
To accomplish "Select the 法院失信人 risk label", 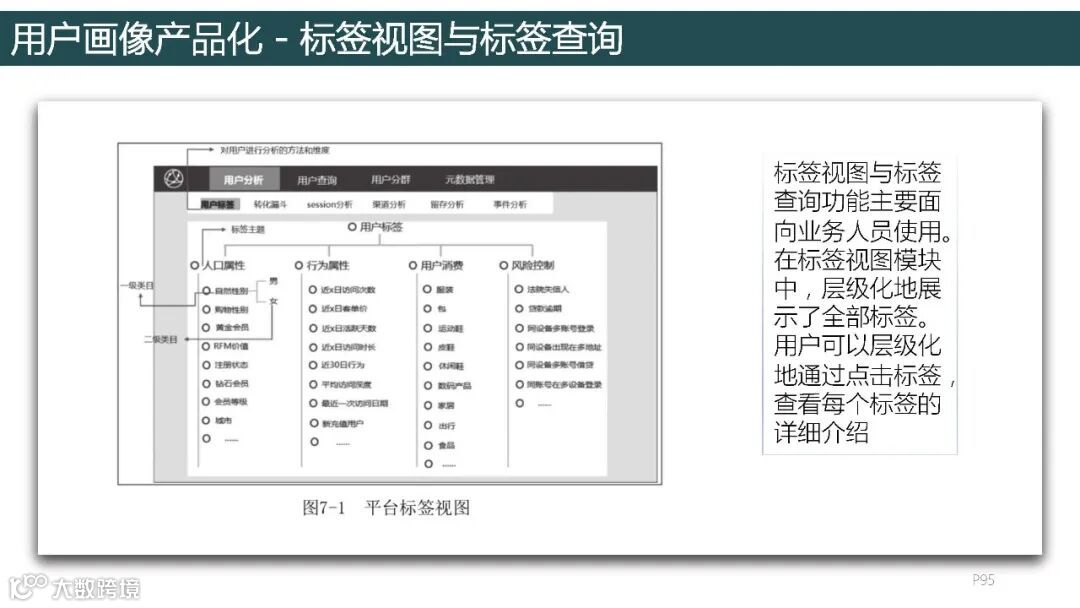I will (x=541, y=289).
